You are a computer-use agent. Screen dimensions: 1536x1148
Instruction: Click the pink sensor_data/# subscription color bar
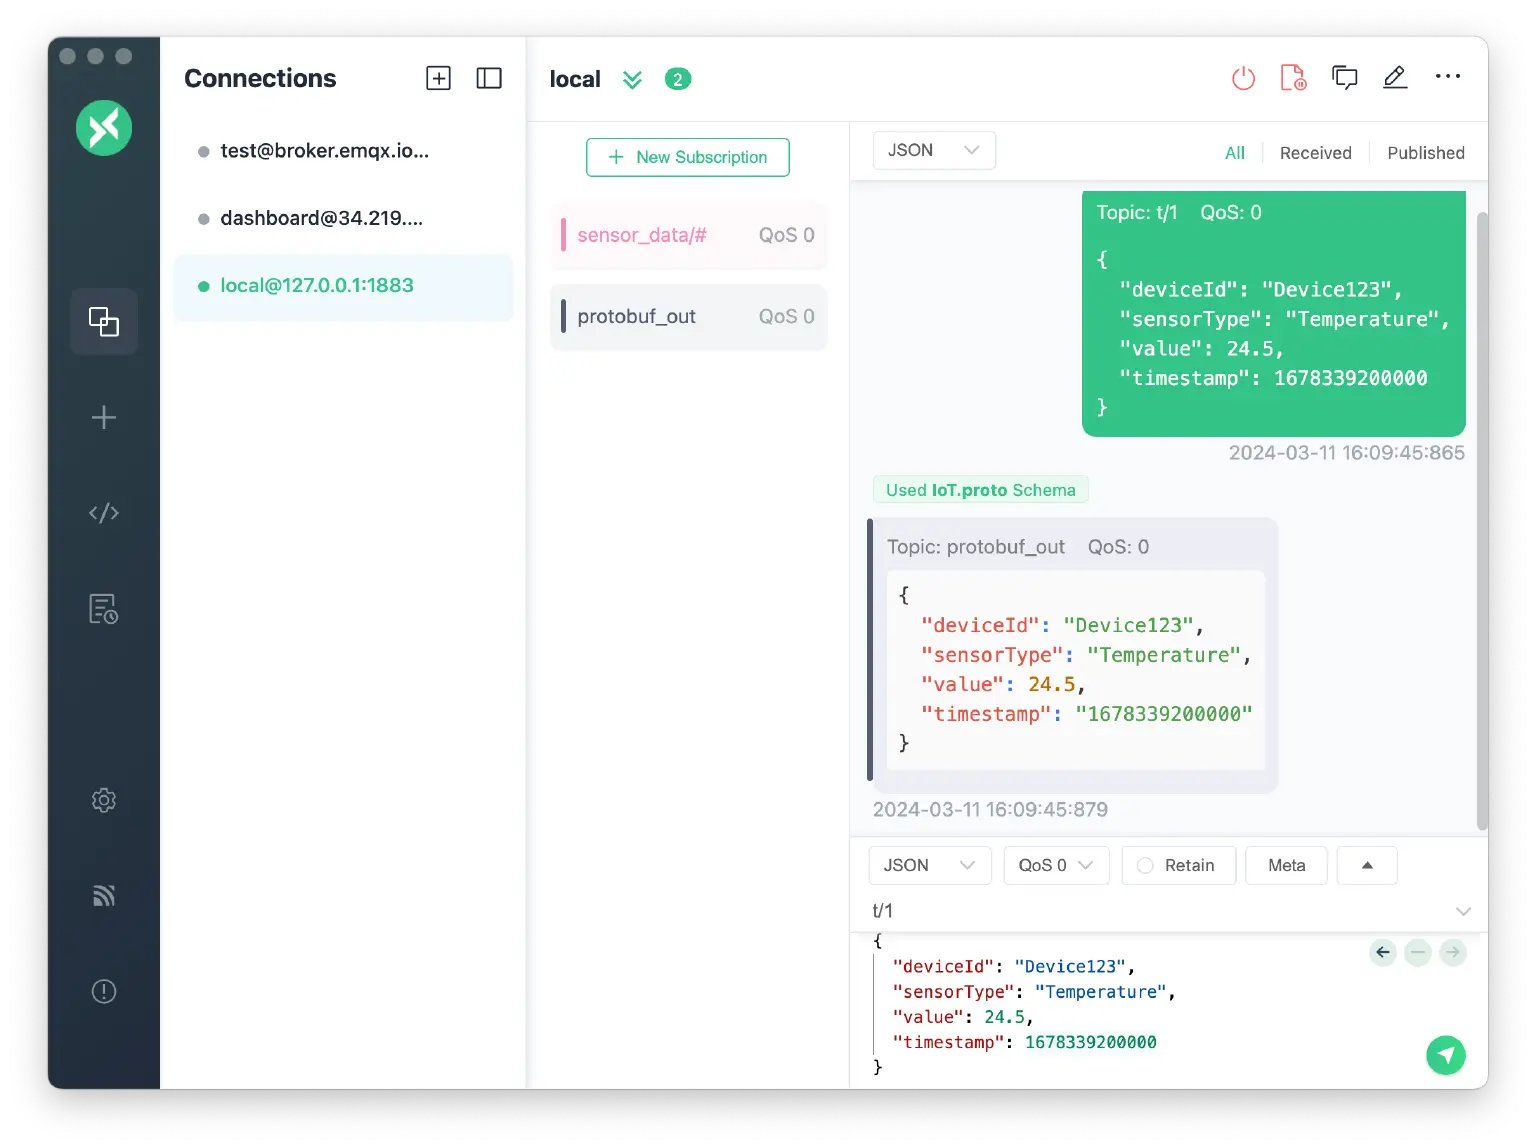coord(564,235)
